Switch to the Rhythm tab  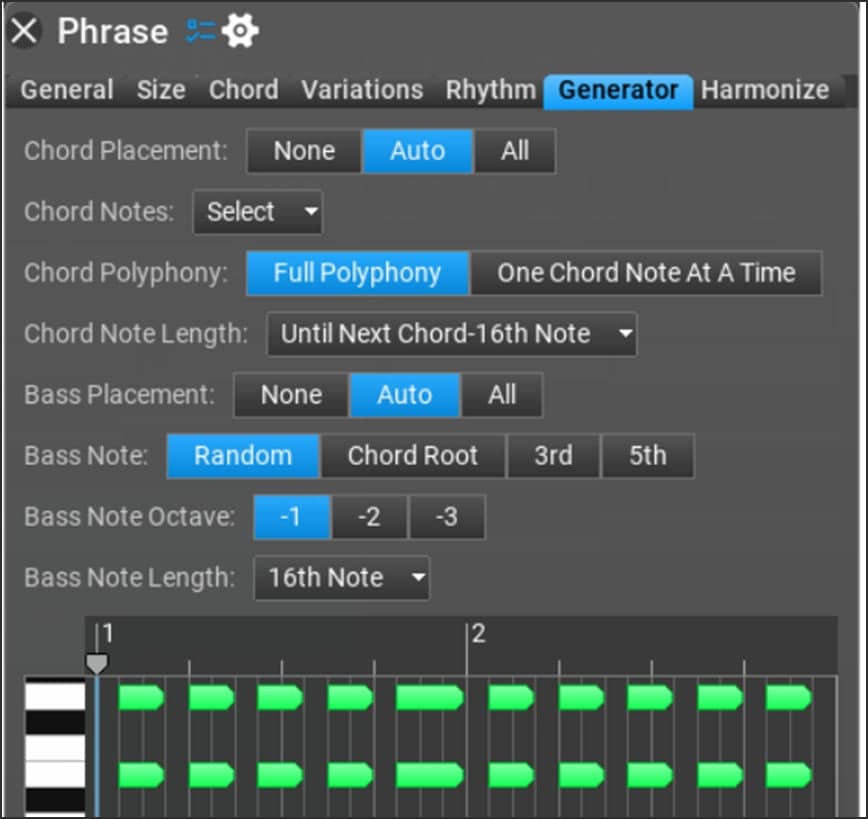(489, 89)
